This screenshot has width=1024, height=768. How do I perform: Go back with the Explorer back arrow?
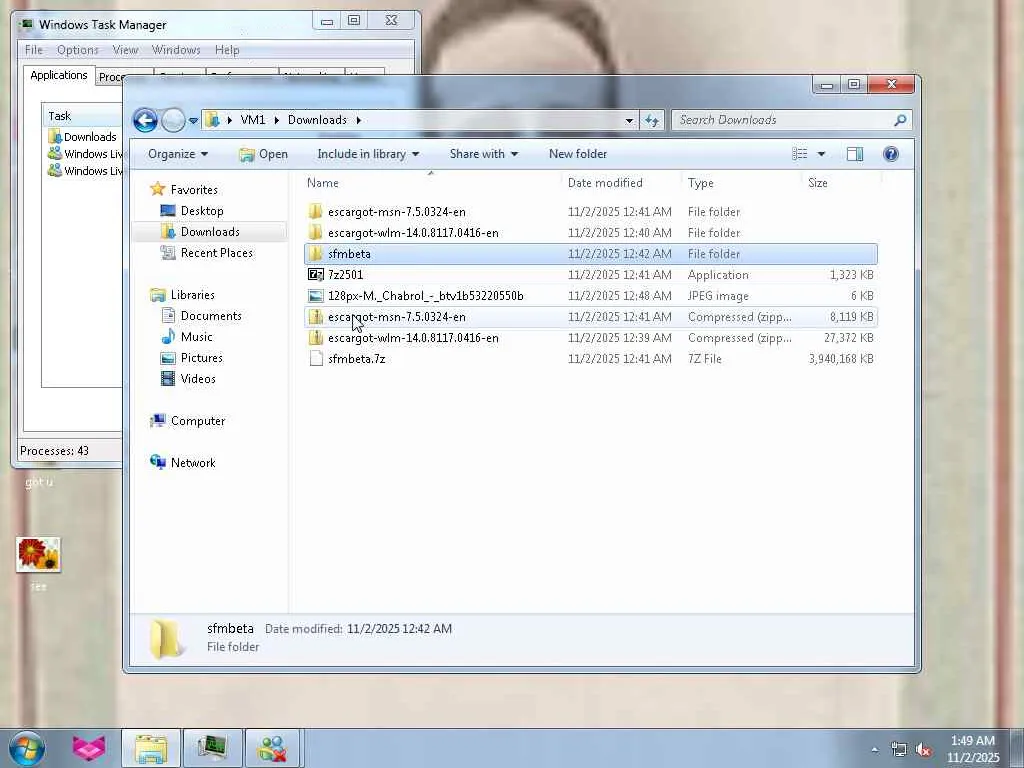point(145,120)
